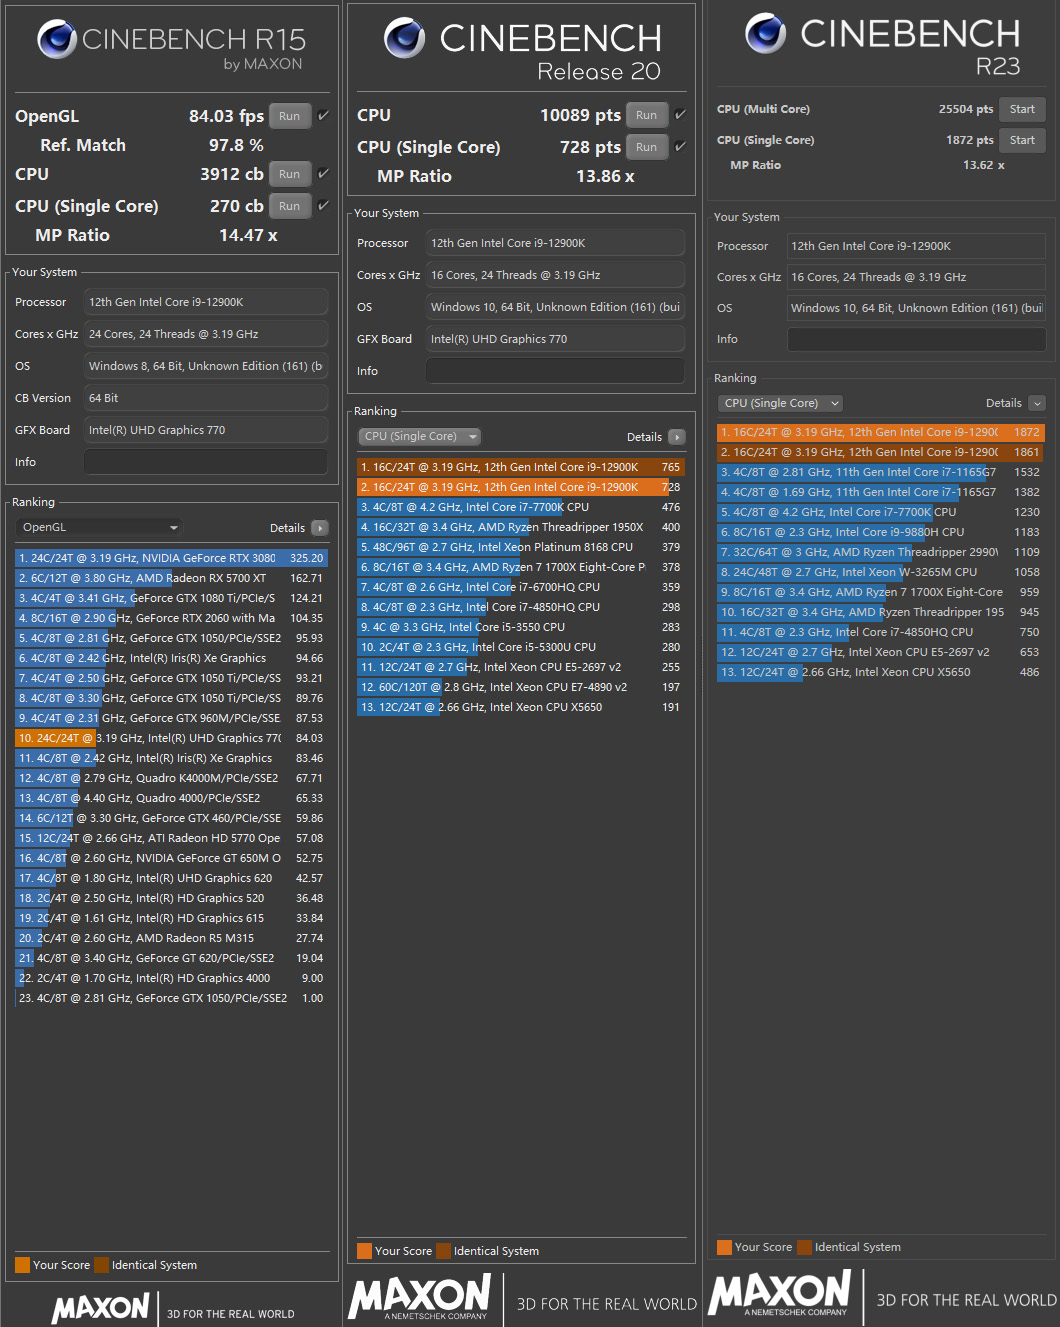The image size is (1060, 1327).
Task: Click the Identical System swatch in Release 20
Action: click(444, 1251)
